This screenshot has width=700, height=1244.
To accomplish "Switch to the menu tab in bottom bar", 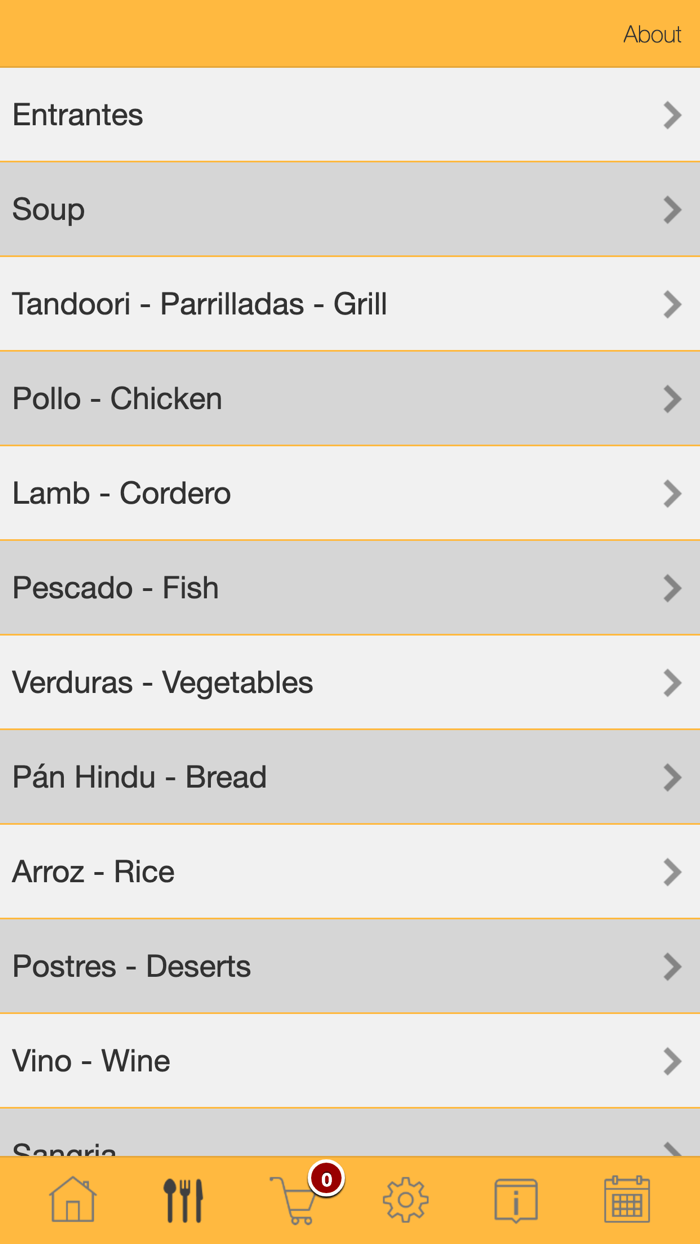I will click(182, 1199).
